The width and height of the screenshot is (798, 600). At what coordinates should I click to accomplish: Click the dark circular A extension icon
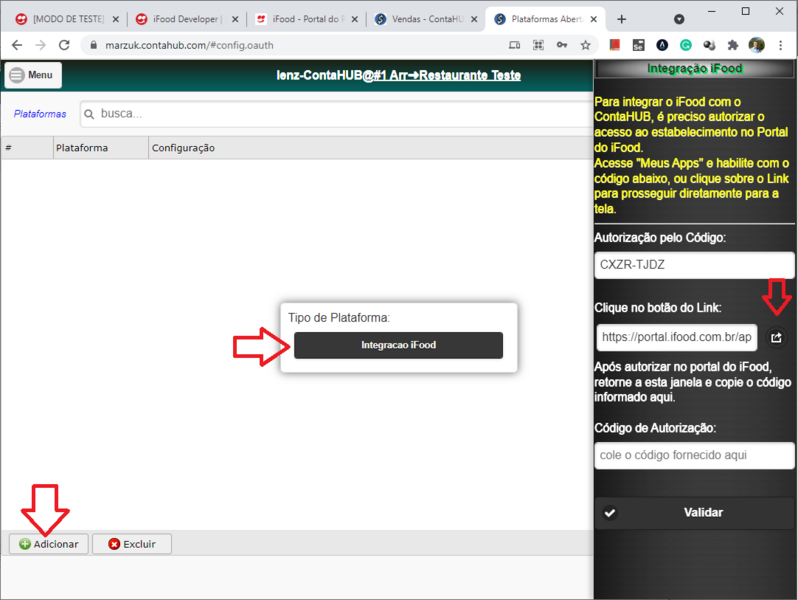click(662, 45)
